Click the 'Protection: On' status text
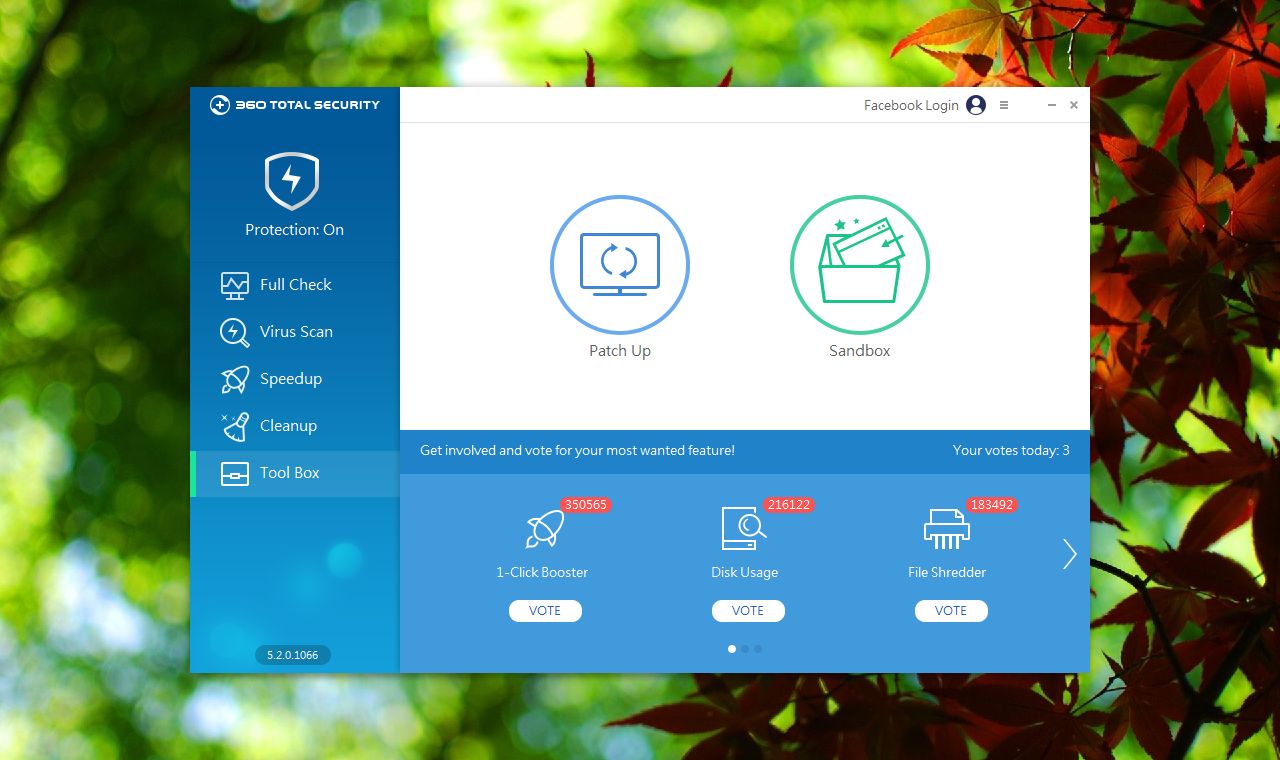Viewport: 1280px width, 760px height. 294,230
